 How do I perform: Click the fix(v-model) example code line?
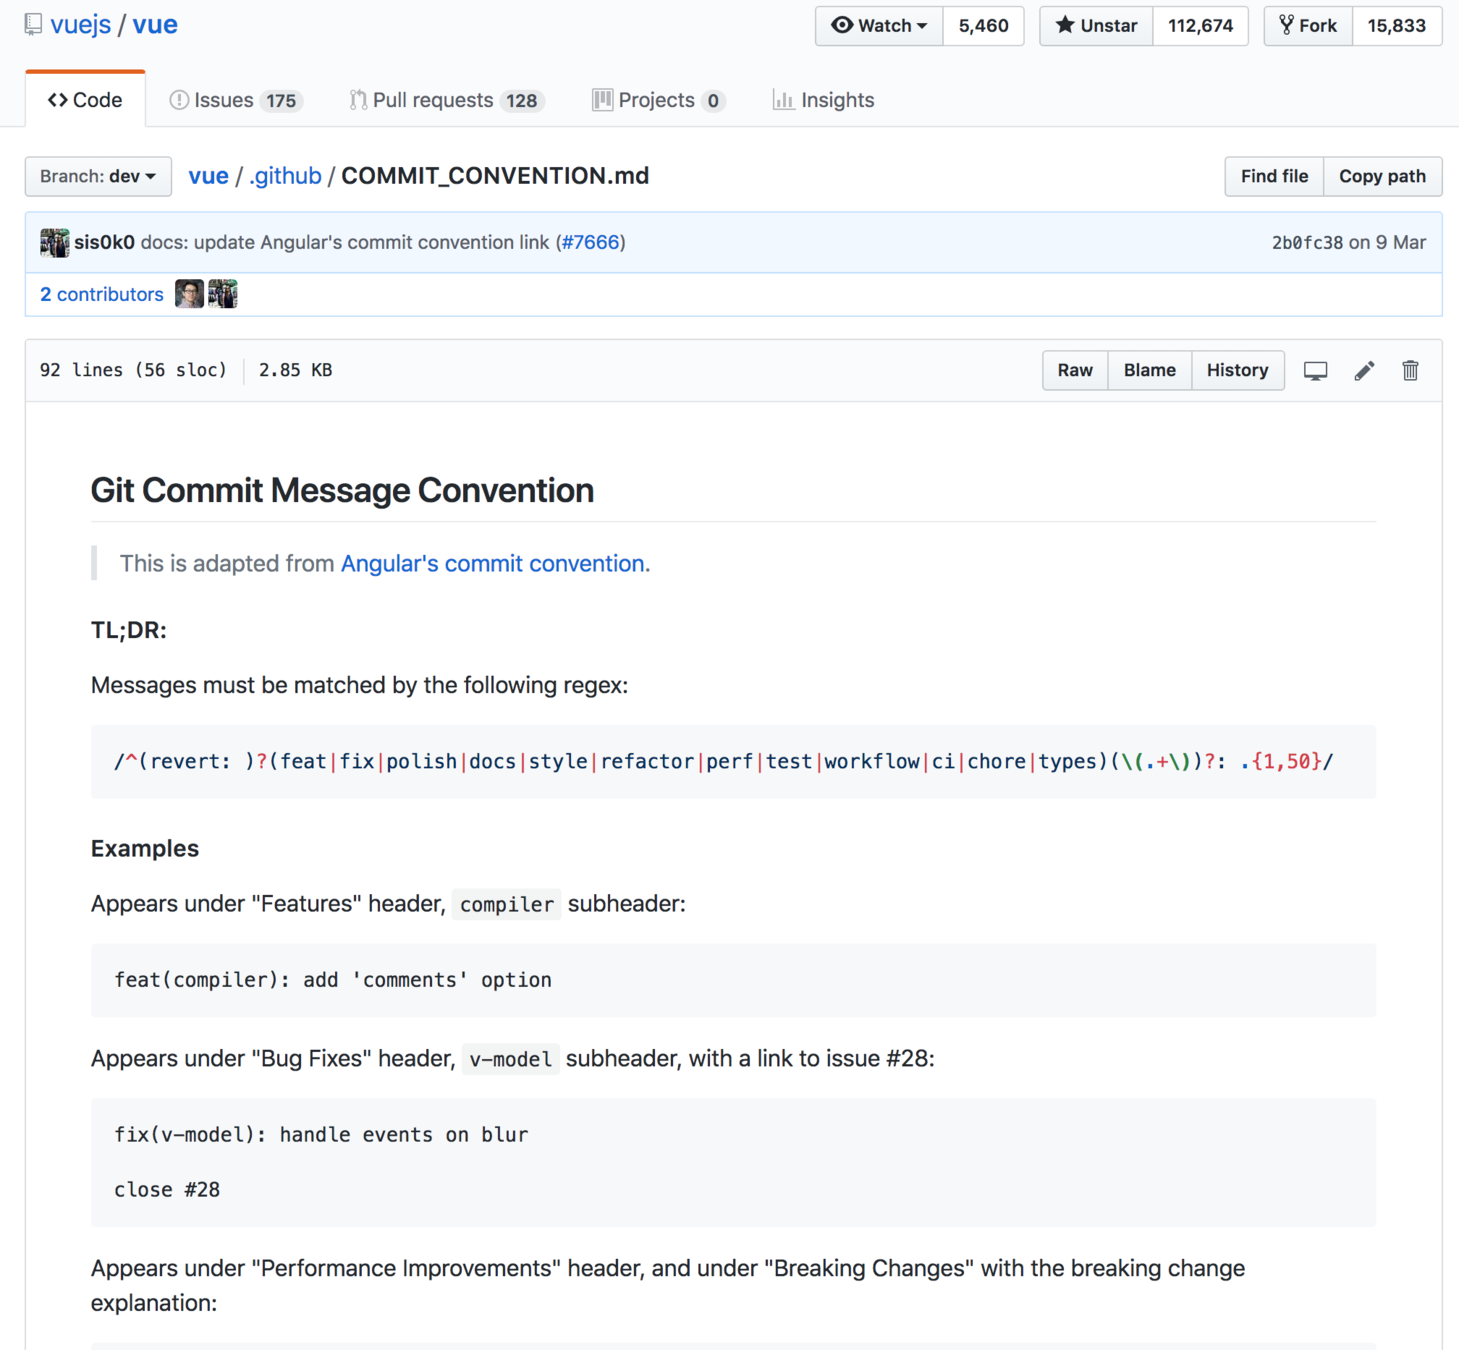(321, 1135)
